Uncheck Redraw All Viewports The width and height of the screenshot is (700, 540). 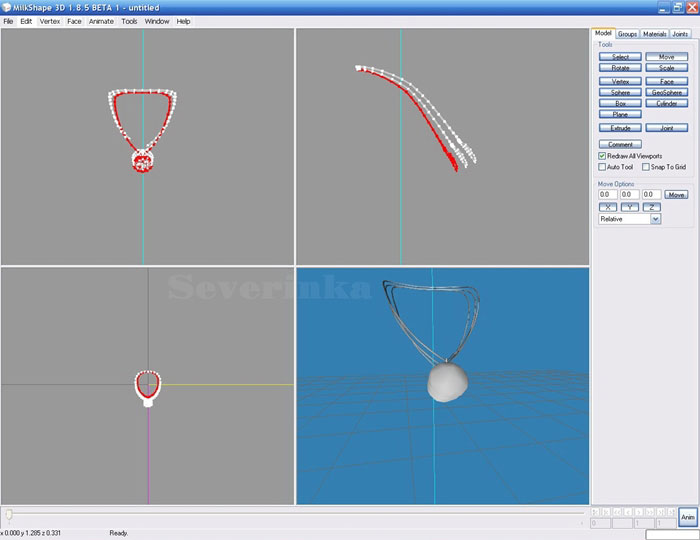pos(602,156)
